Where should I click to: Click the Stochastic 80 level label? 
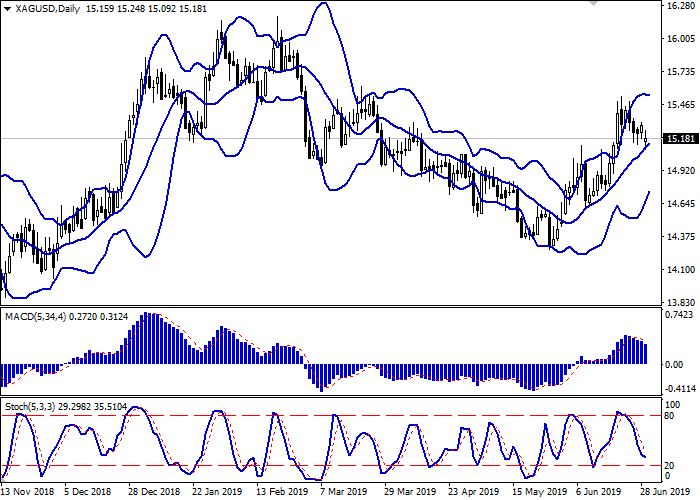pyautogui.click(x=672, y=415)
